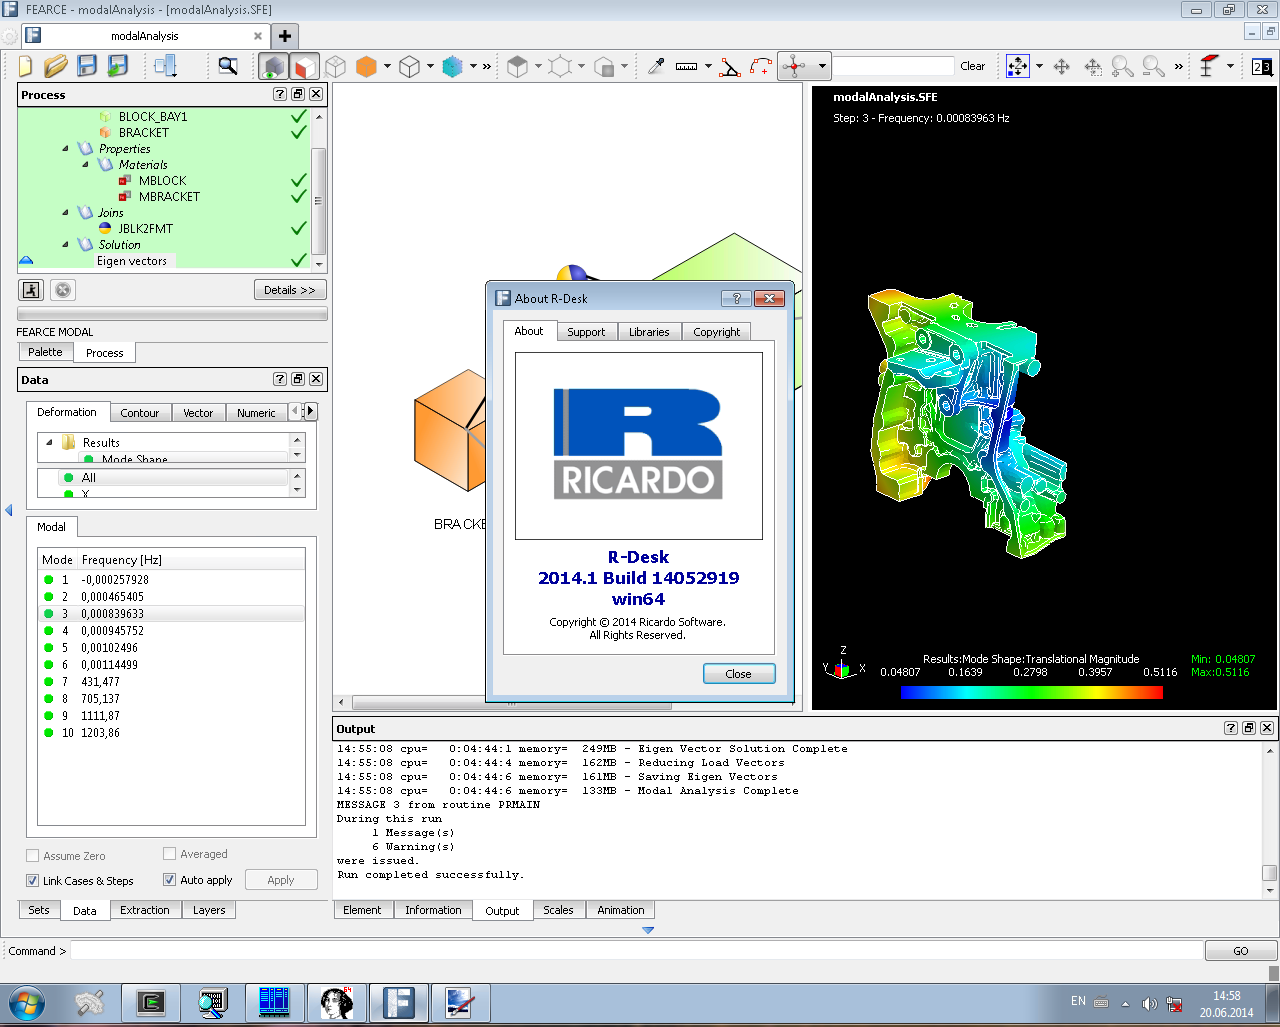Select the ruler measure tool
The height and width of the screenshot is (1027, 1280).
(686, 66)
